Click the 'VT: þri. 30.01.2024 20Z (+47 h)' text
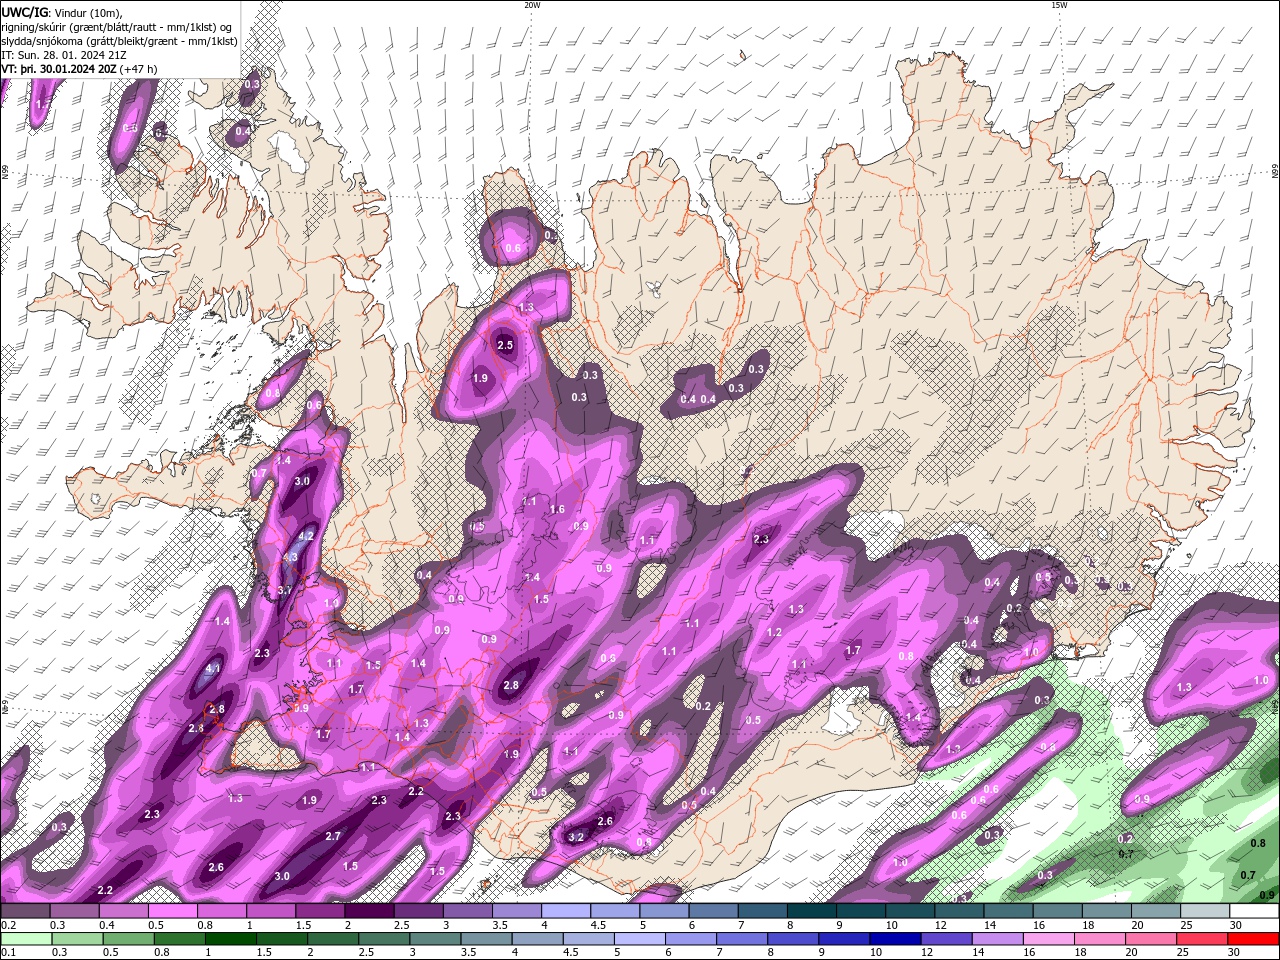 click(79, 69)
